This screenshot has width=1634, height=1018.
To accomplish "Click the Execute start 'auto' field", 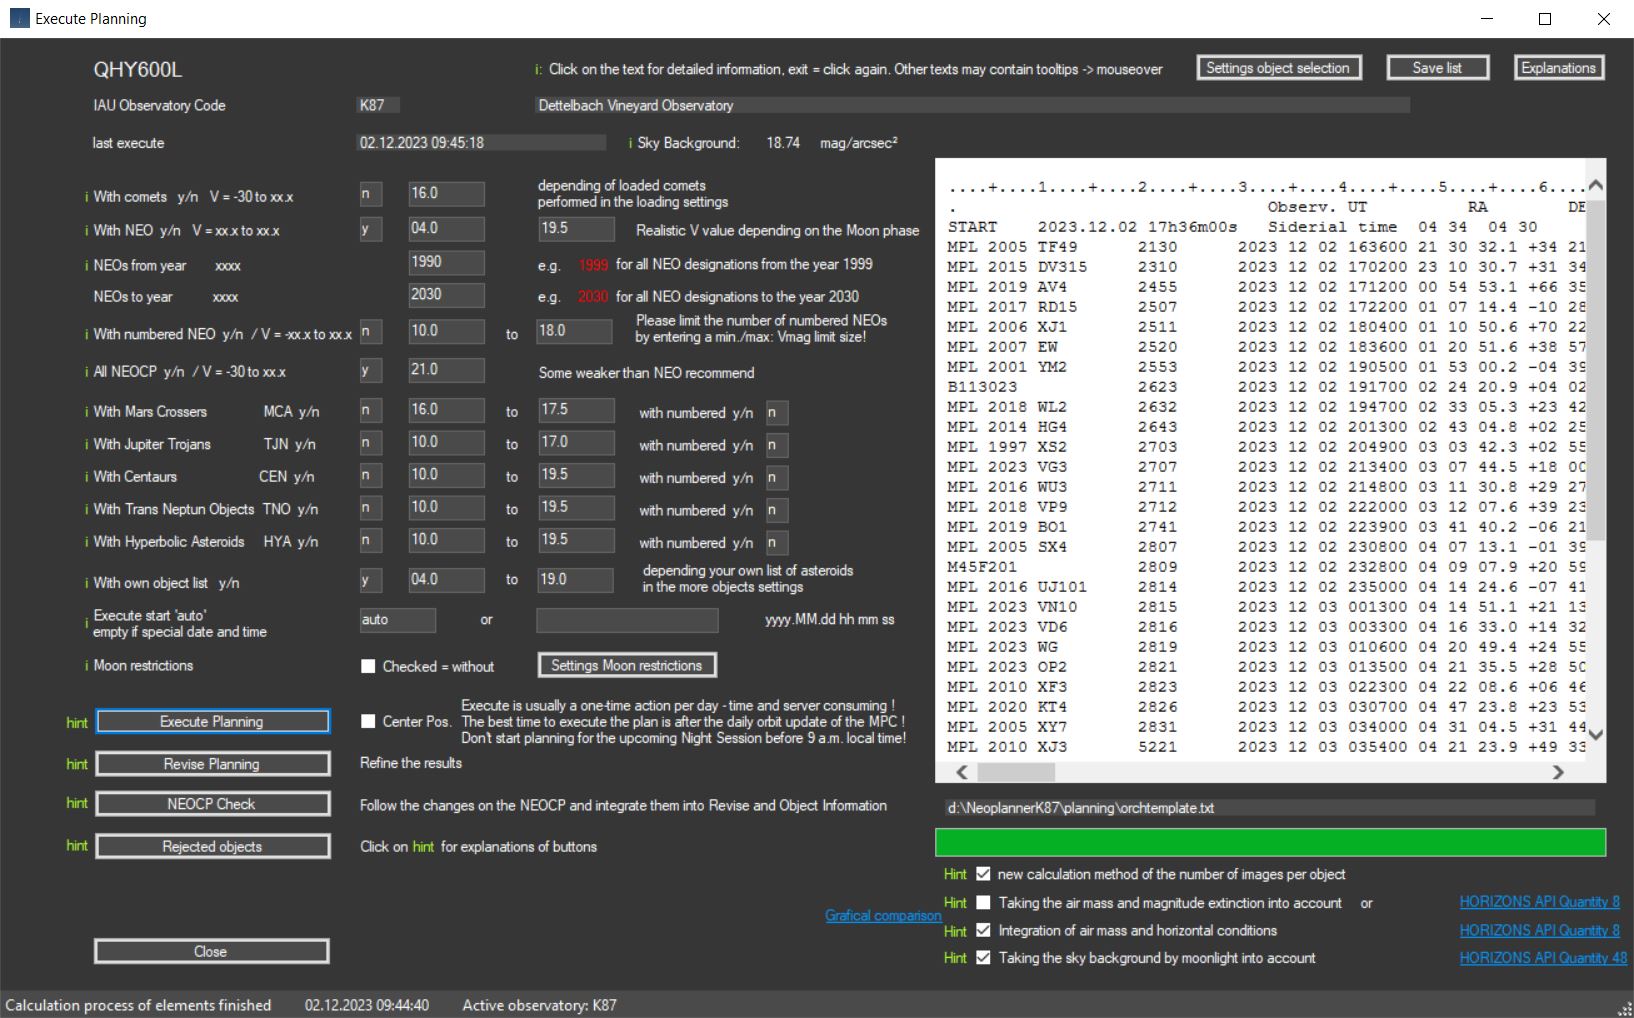I will [x=397, y=620].
